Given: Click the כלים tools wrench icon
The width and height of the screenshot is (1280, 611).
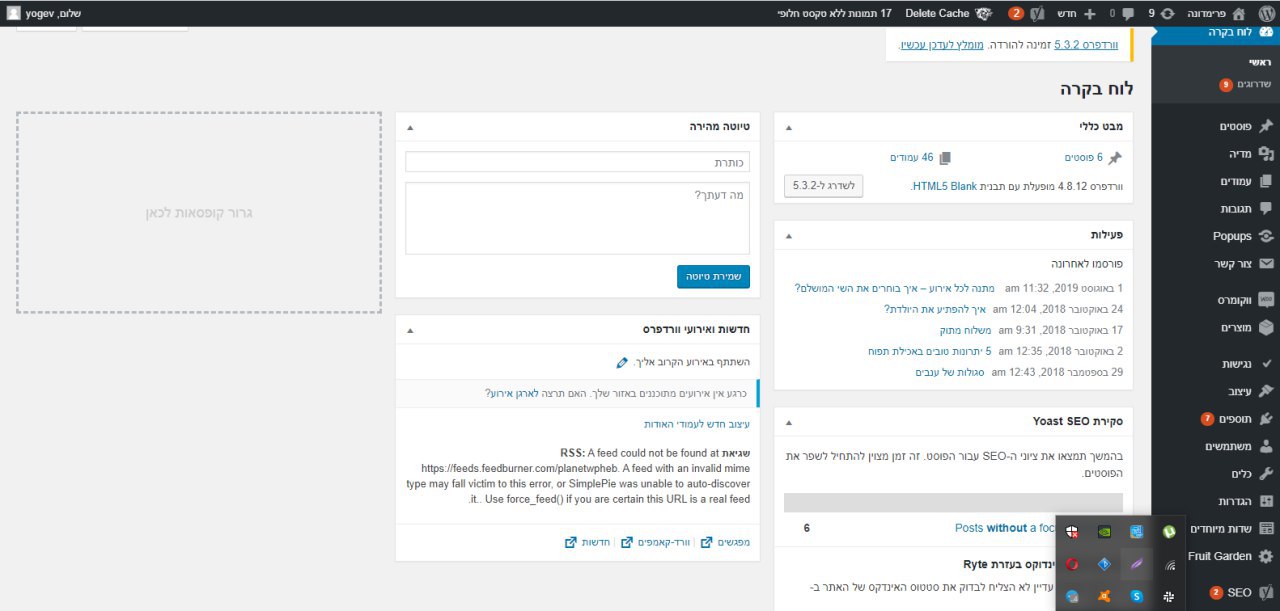Looking at the screenshot, I should [1266, 473].
